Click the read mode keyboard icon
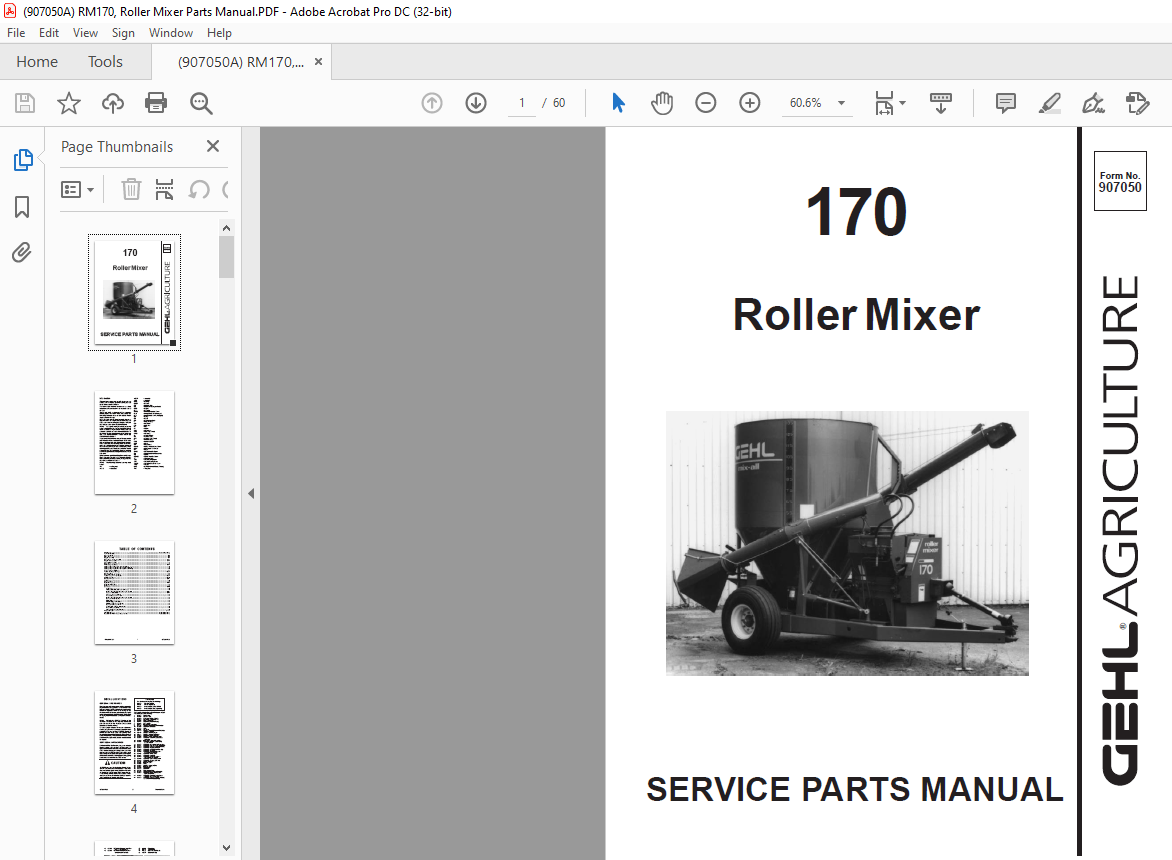1172x860 pixels. tap(940, 103)
